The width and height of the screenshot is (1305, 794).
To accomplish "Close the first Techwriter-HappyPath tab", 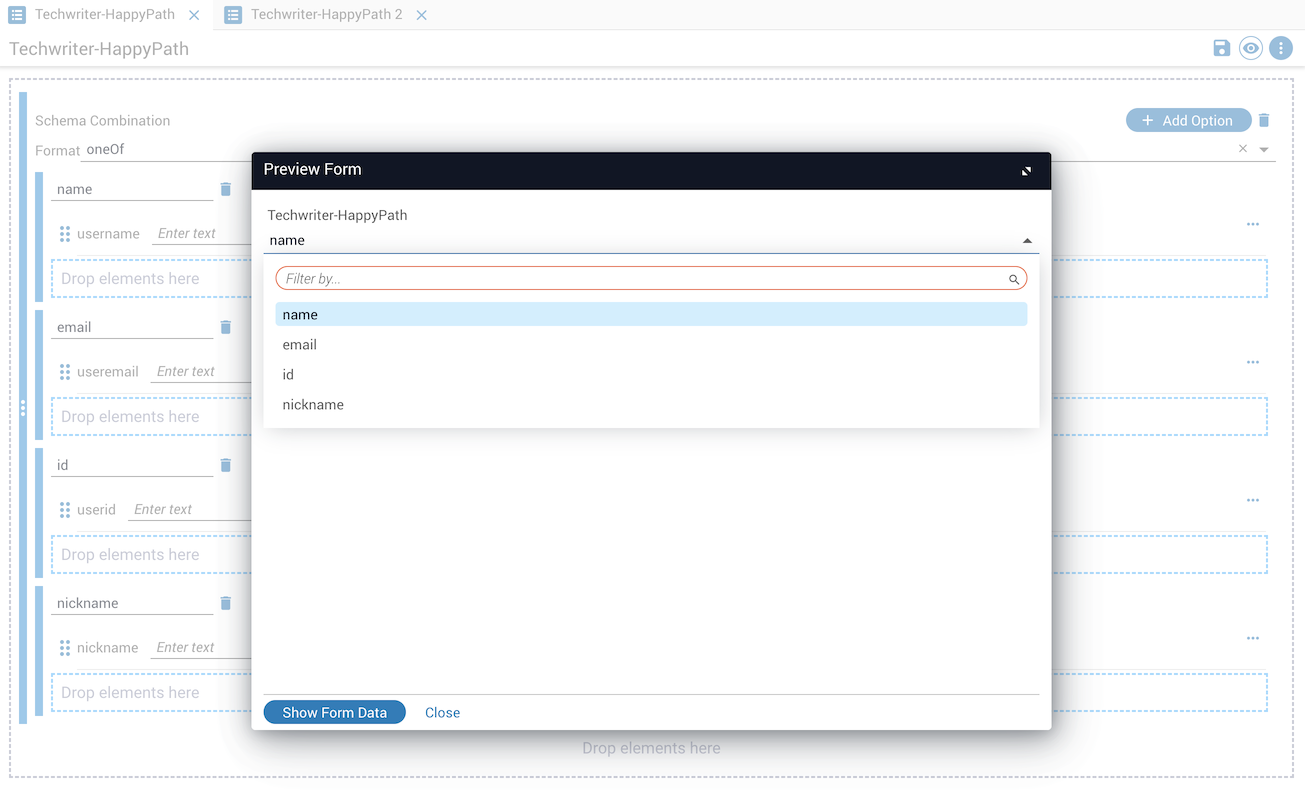I will click(194, 15).
